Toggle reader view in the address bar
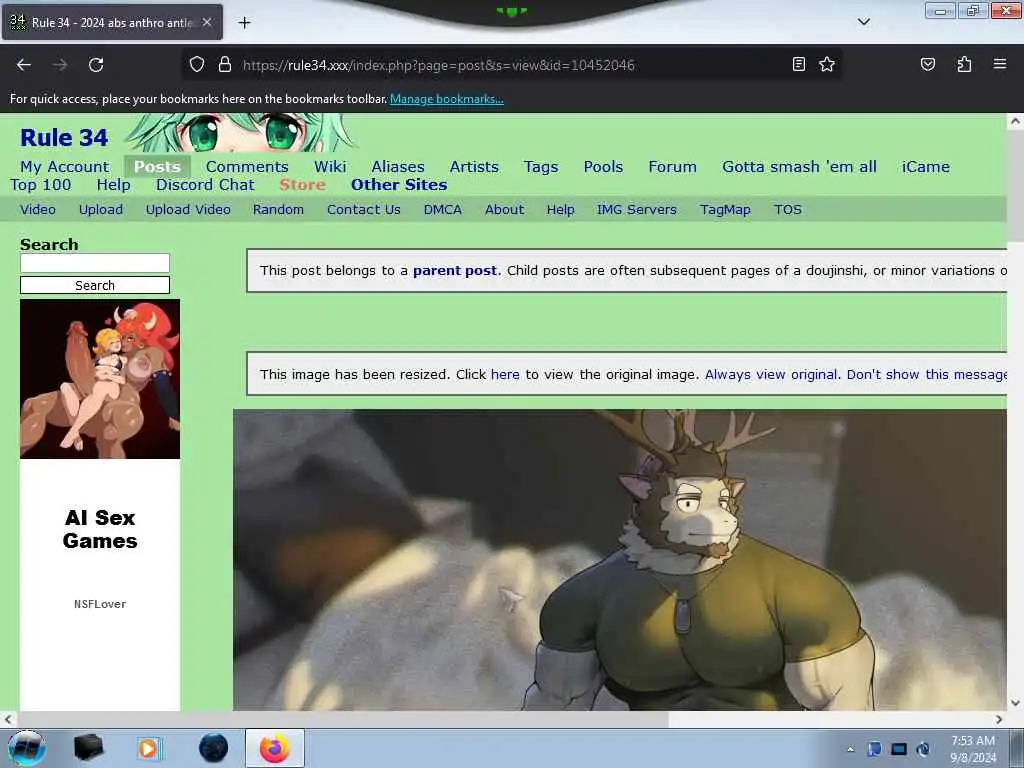Image resolution: width=1024 pixels, height=768 pixels. 799,64
